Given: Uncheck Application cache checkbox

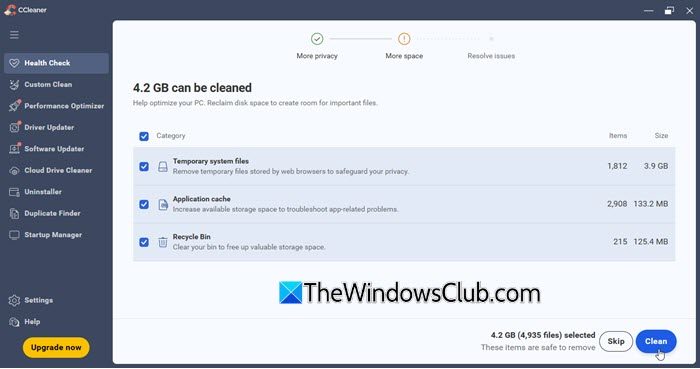Looking at the screenshot, I should click(144, 204).
